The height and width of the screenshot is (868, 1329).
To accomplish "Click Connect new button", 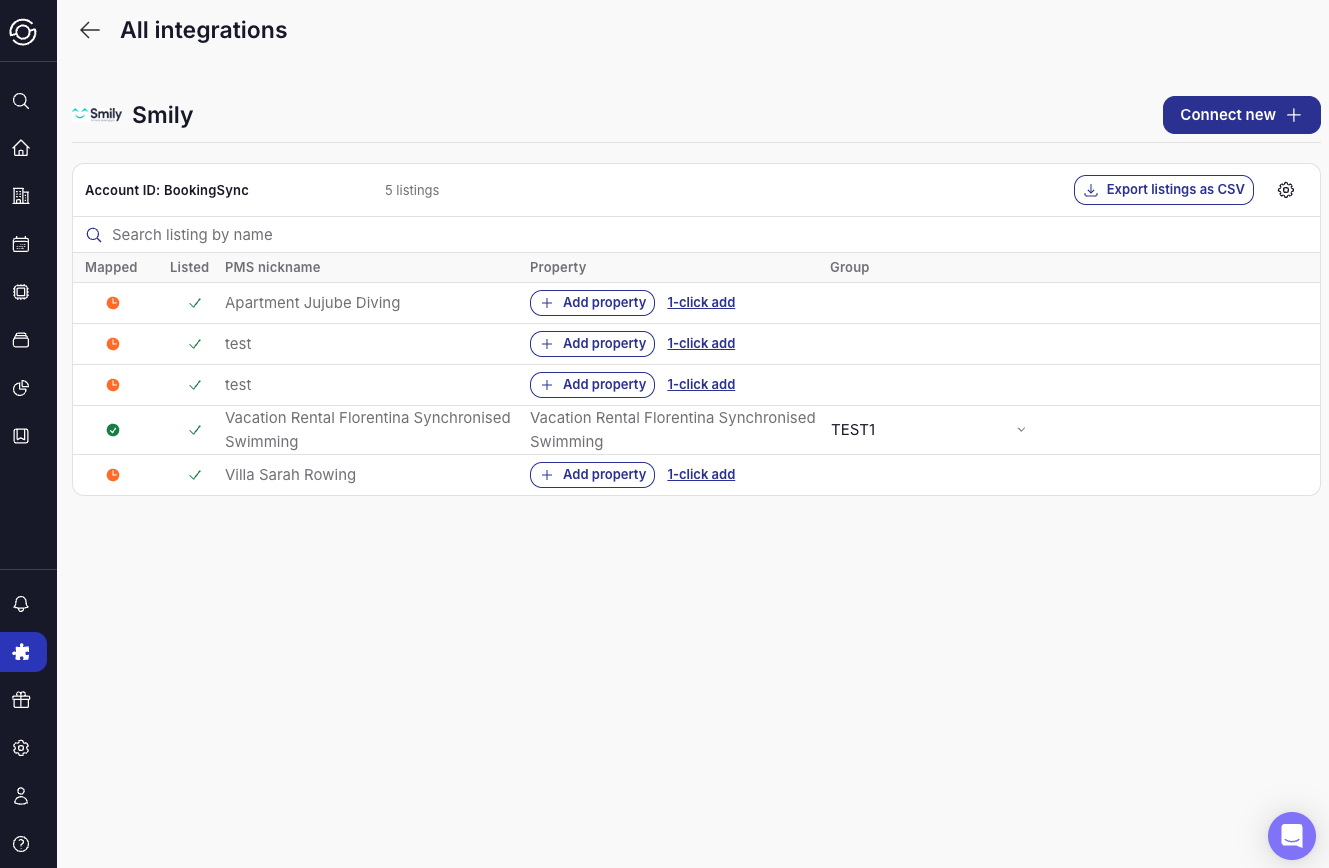I will [1241, 115].
